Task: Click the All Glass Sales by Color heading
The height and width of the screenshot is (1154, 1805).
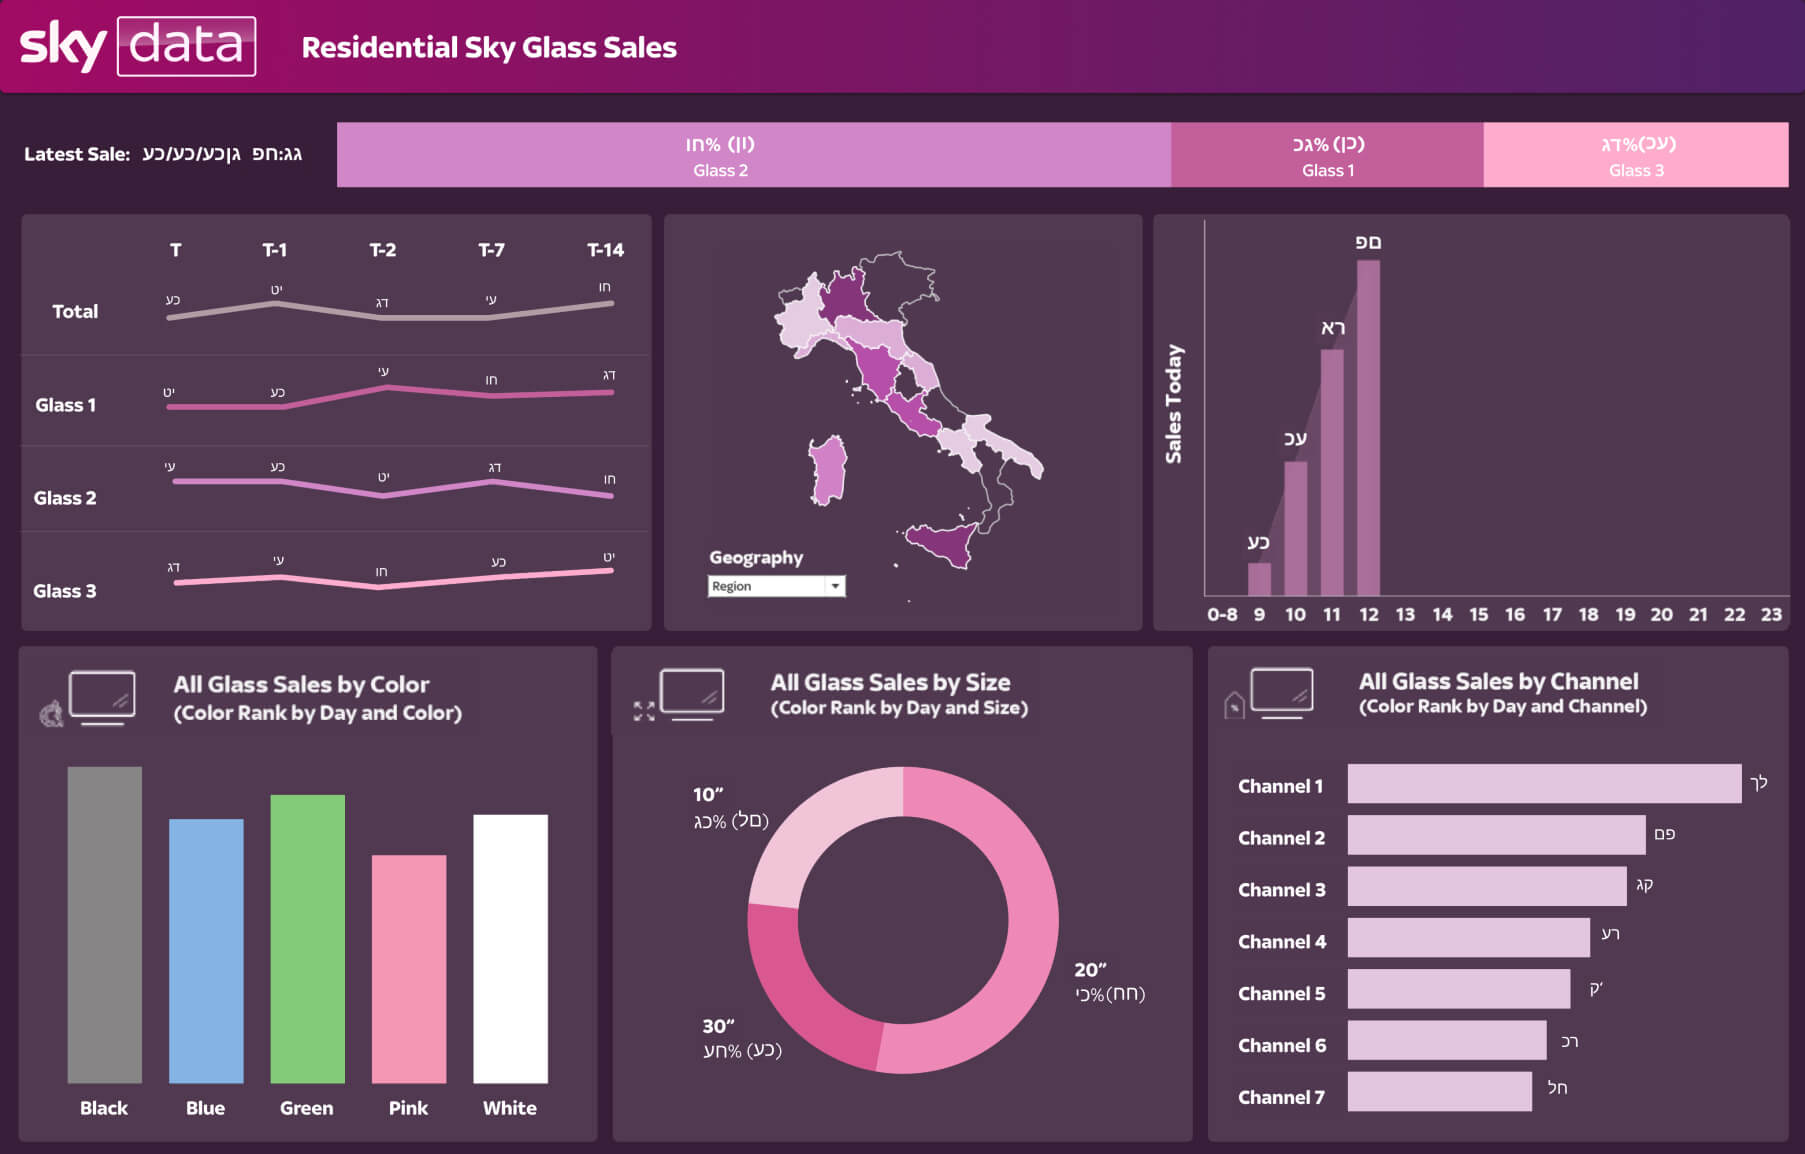Action: click(x=301, y=684)
